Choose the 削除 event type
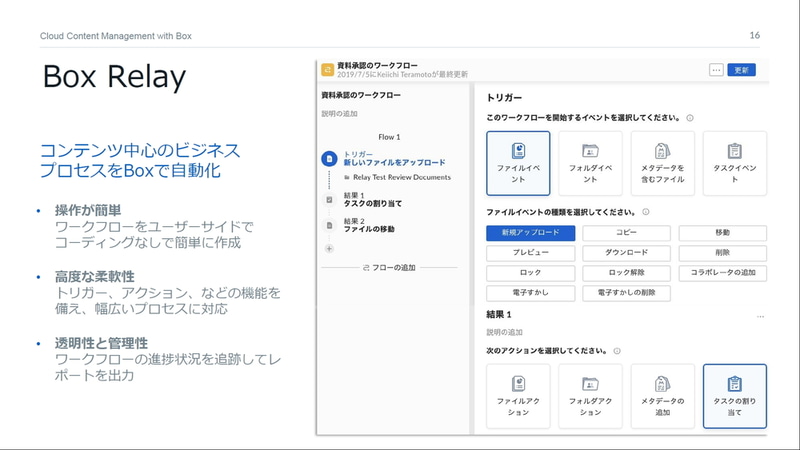800x450 pixels. [x=722, y=253]
